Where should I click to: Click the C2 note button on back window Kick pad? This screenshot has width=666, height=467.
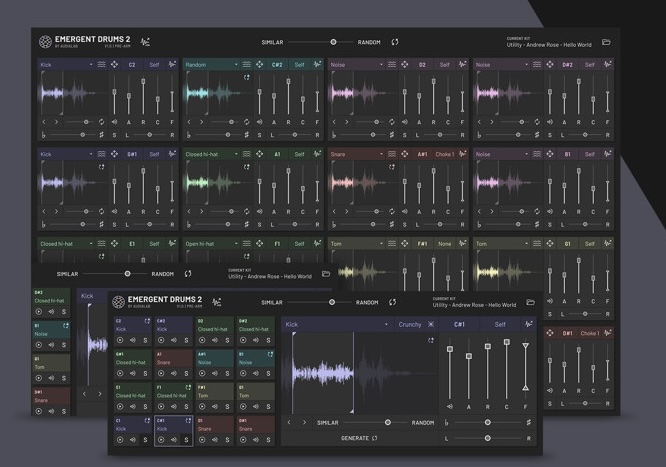click(132, 65)
